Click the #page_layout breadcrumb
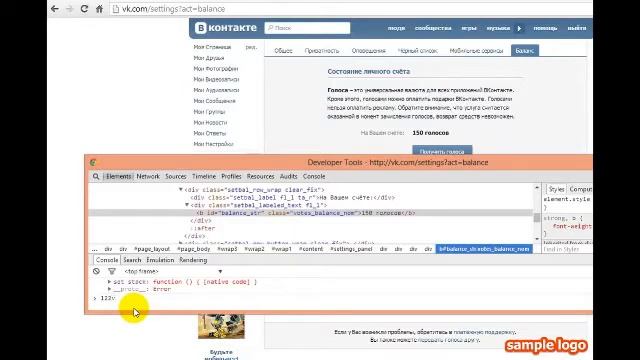640x360 pixels. pos(152,249)
